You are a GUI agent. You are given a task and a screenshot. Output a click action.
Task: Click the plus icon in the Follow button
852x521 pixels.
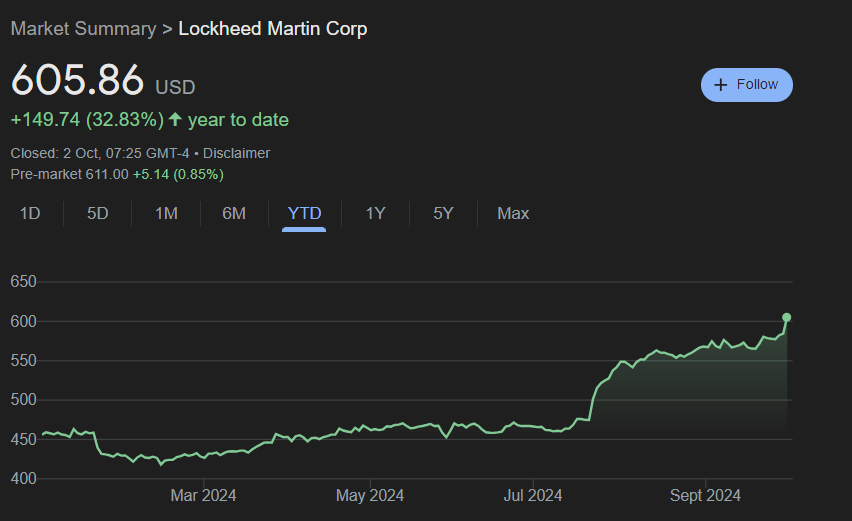(x=721, y=85)
